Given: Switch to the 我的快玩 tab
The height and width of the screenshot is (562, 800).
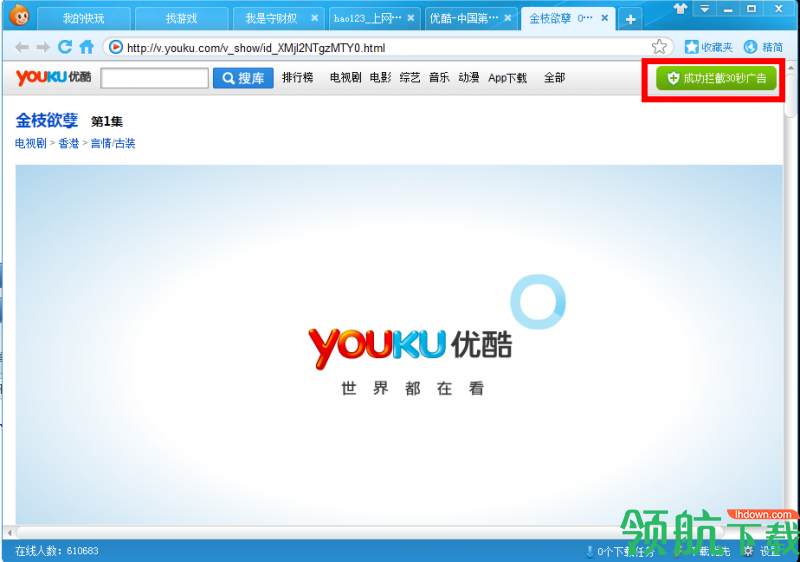Looking at the screenshot, I should click(x=83, y=19).
